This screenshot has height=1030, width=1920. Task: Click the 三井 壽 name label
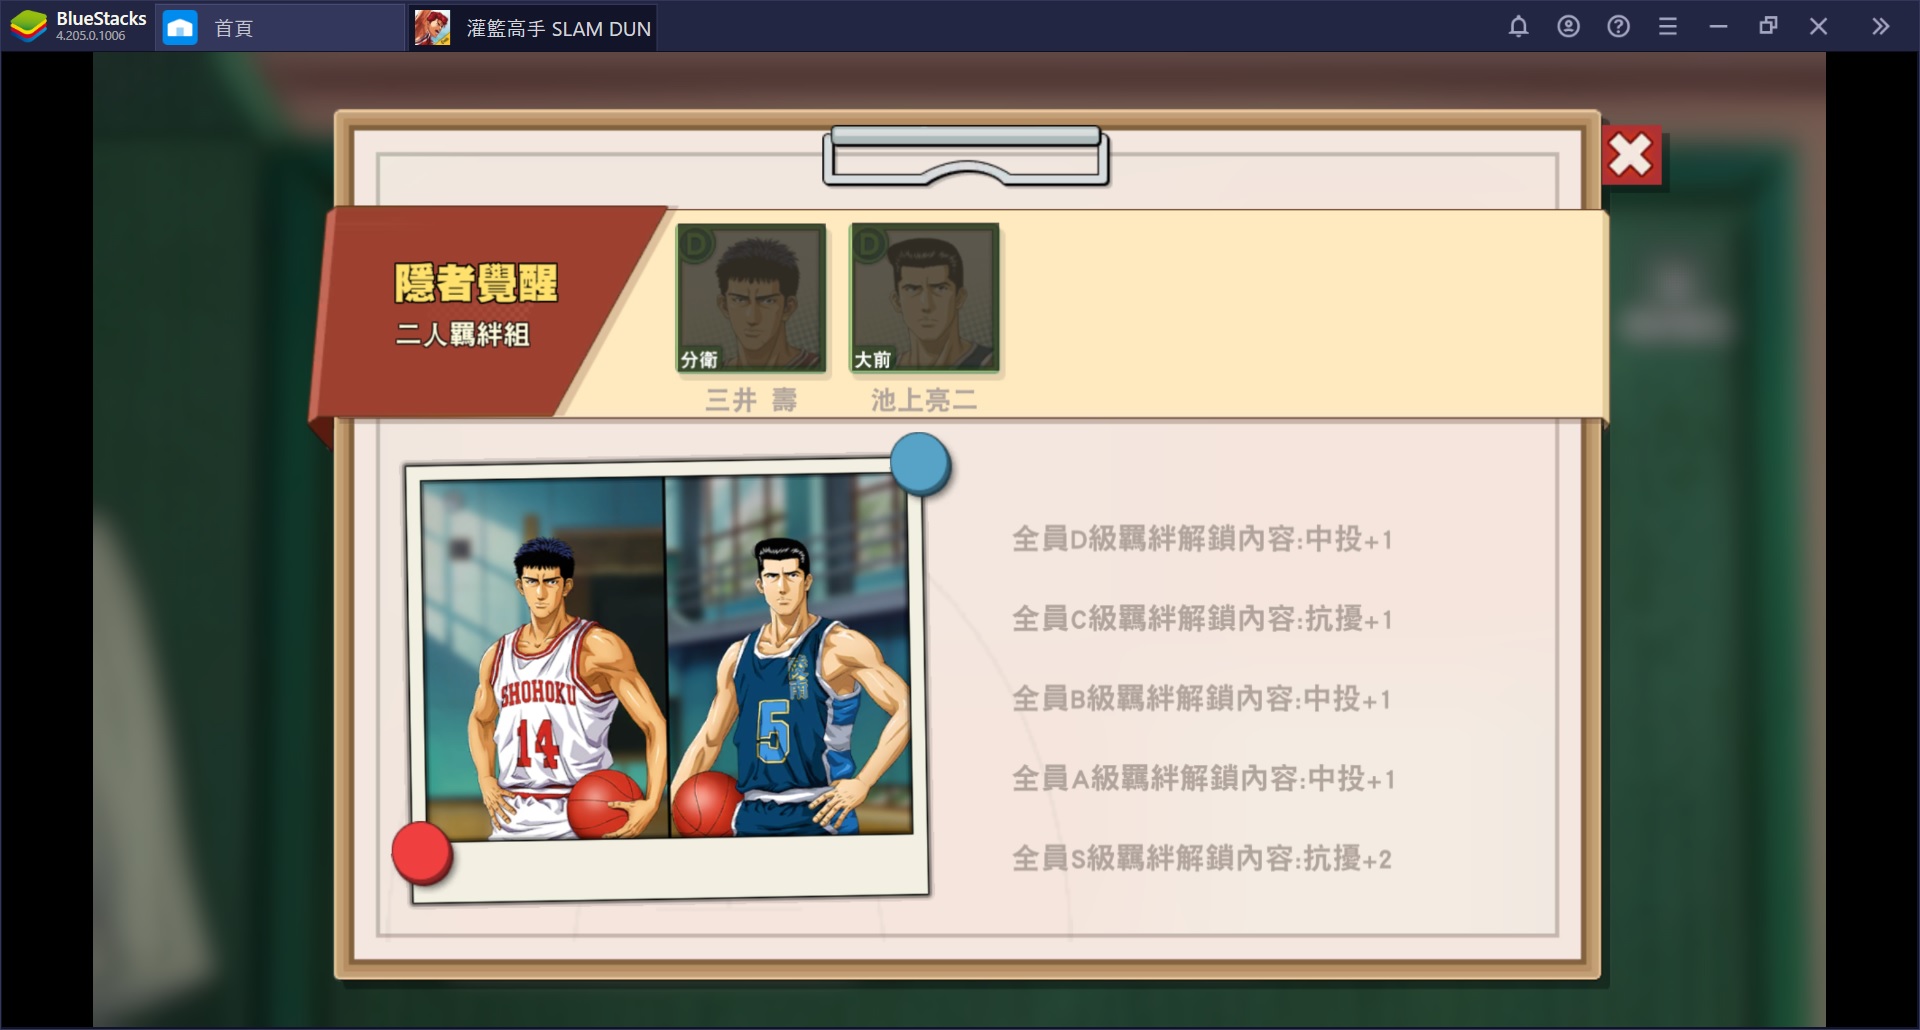pyautogui.click(x=751, y=401)
